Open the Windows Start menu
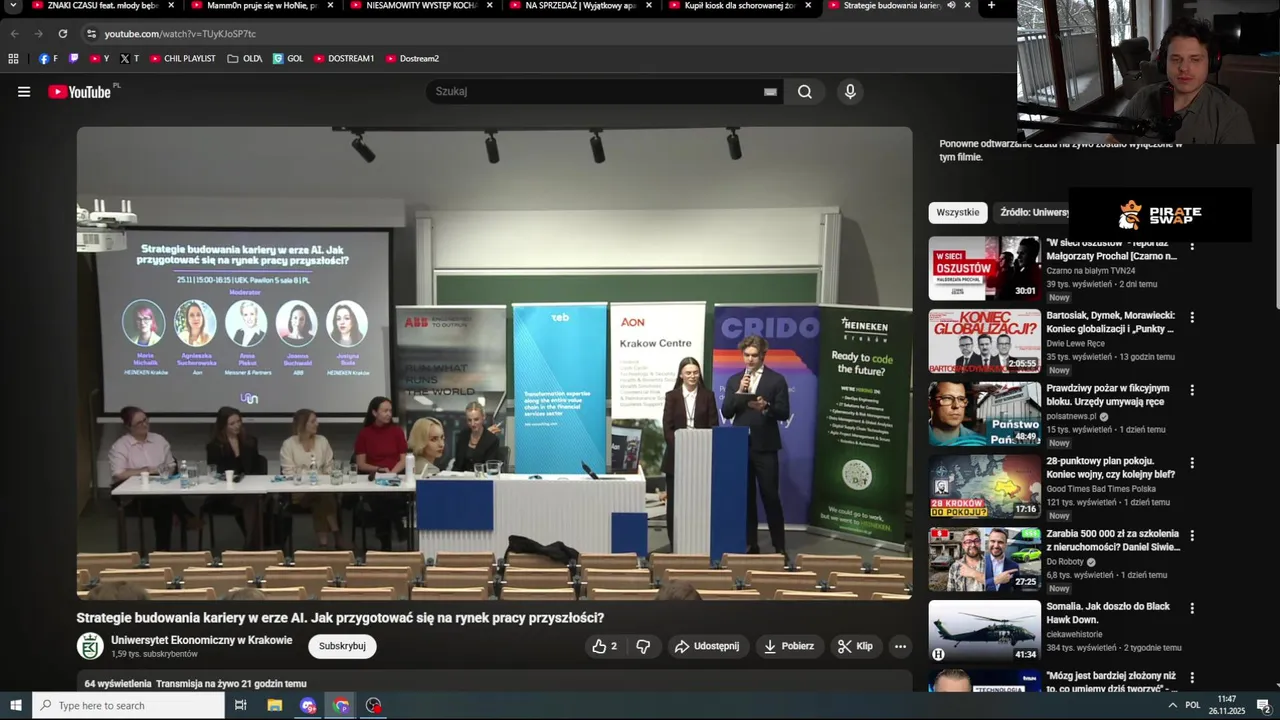The width and height of the screenshot is (1280, 720). (15, 706)
